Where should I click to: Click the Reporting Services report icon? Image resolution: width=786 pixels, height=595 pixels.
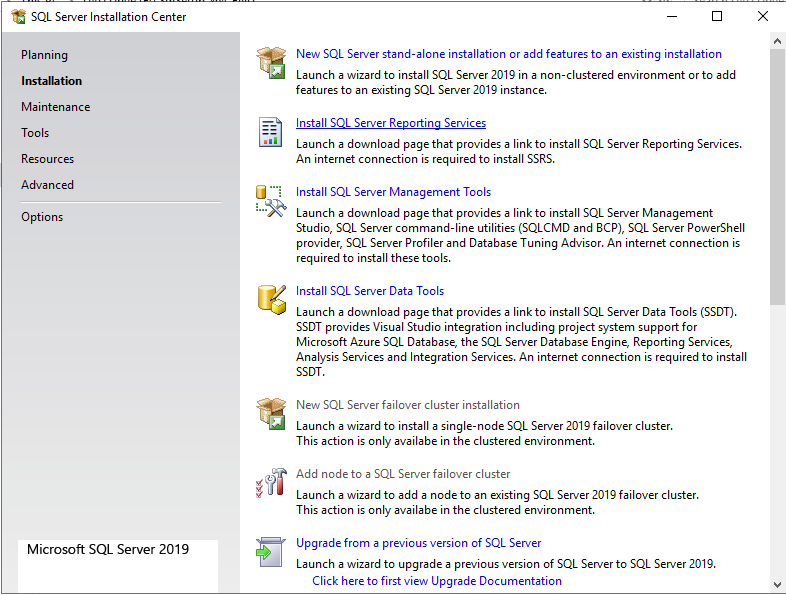tap(270, 132)
